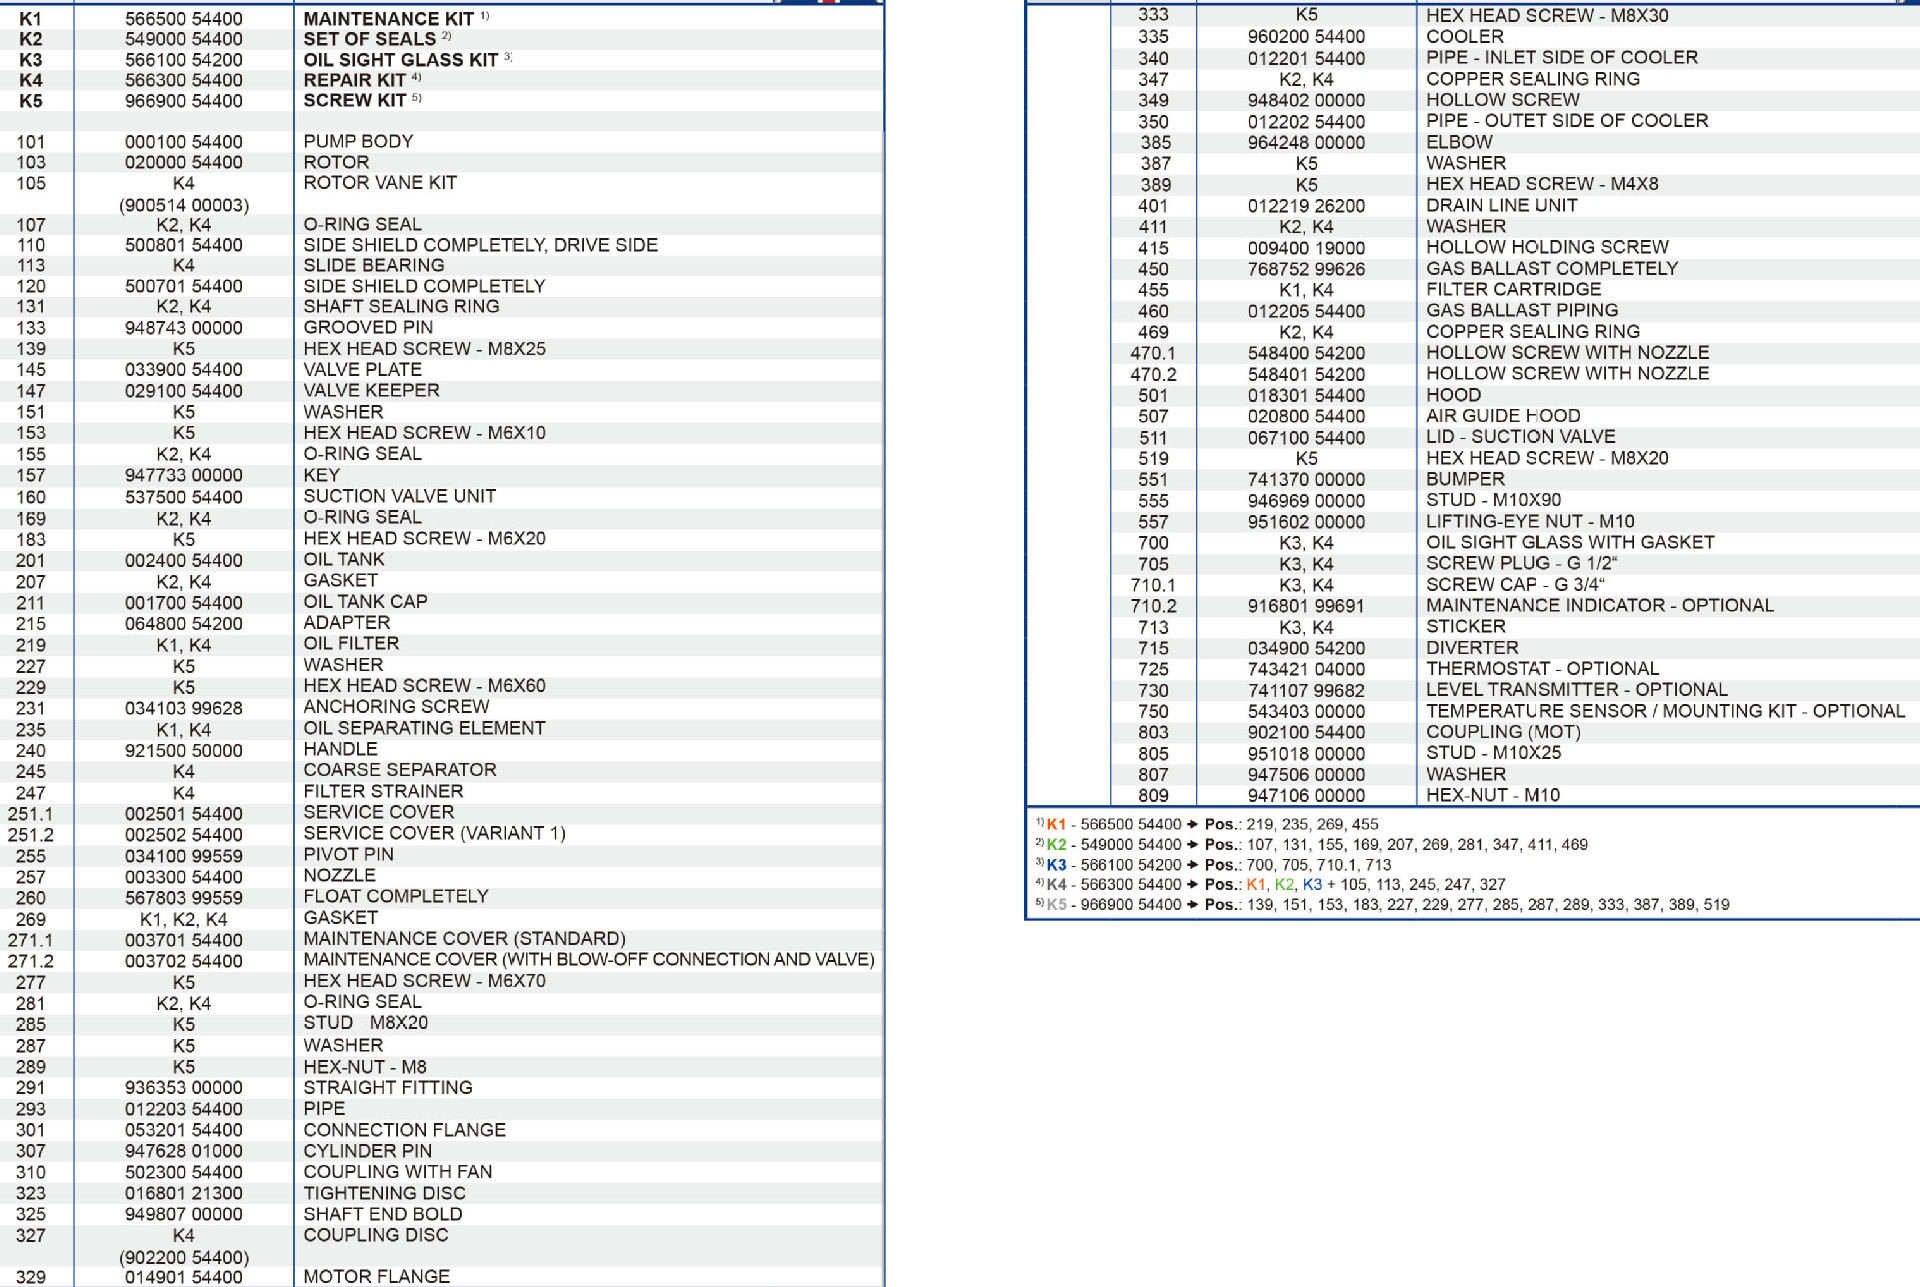Screen dimensions: 1920x1287
Task: Click MAINTENANCE INDICATOR - OPTIONAL entry
Action: [x=1599, y=606]
